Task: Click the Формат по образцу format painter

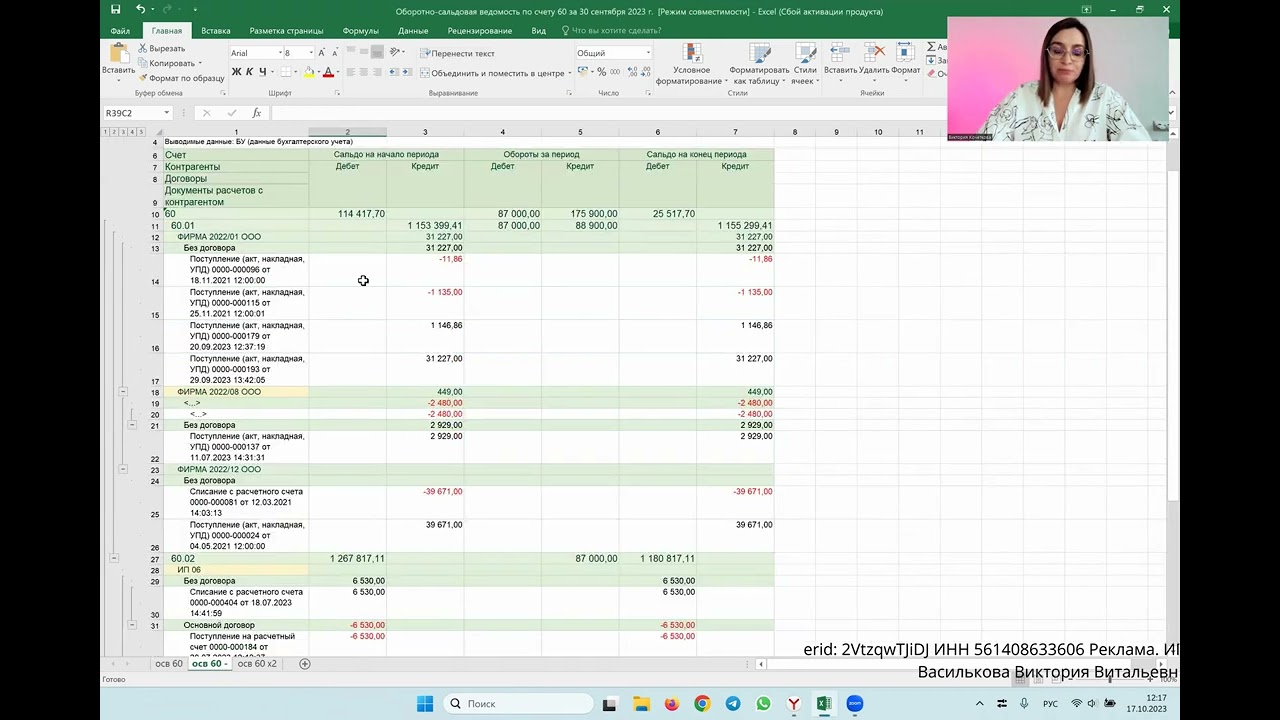Action: pyautogui.click(x=181, y=78)
